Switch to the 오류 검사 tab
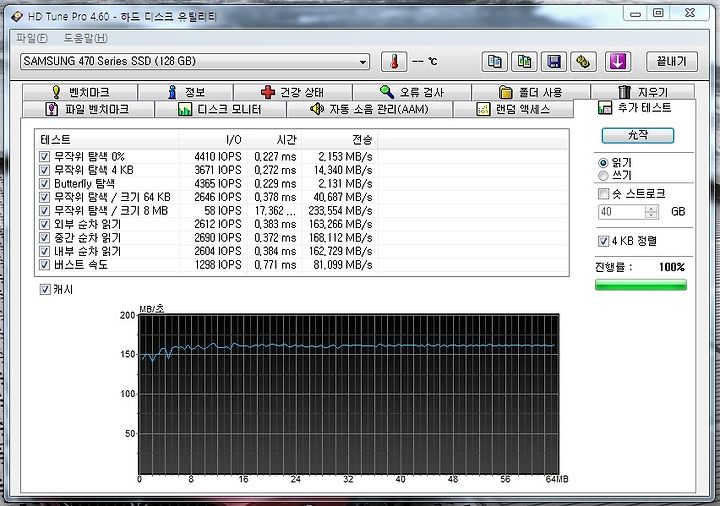720x506 pixels. click(412, 92)
